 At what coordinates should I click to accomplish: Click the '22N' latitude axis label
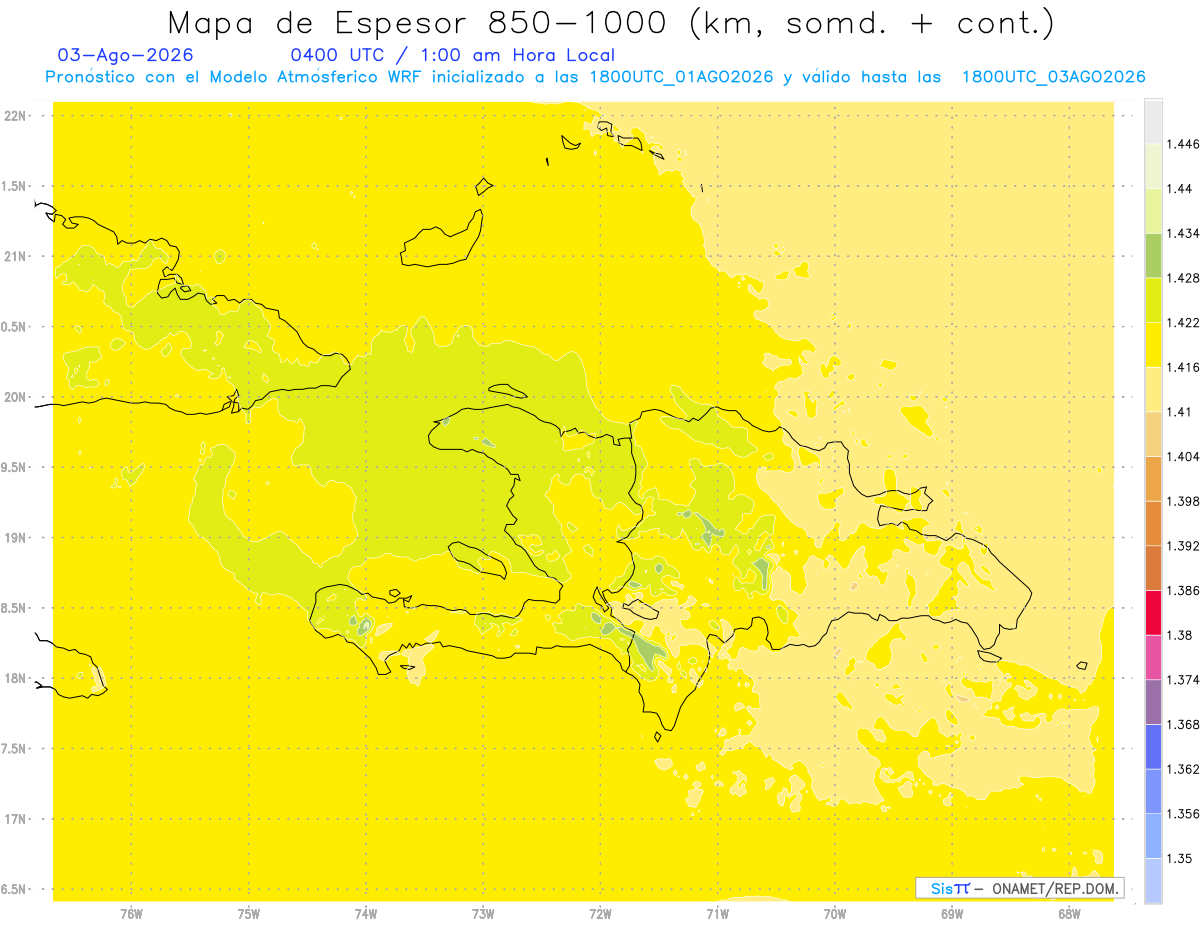pyautogui.click(x=15, y=116)
